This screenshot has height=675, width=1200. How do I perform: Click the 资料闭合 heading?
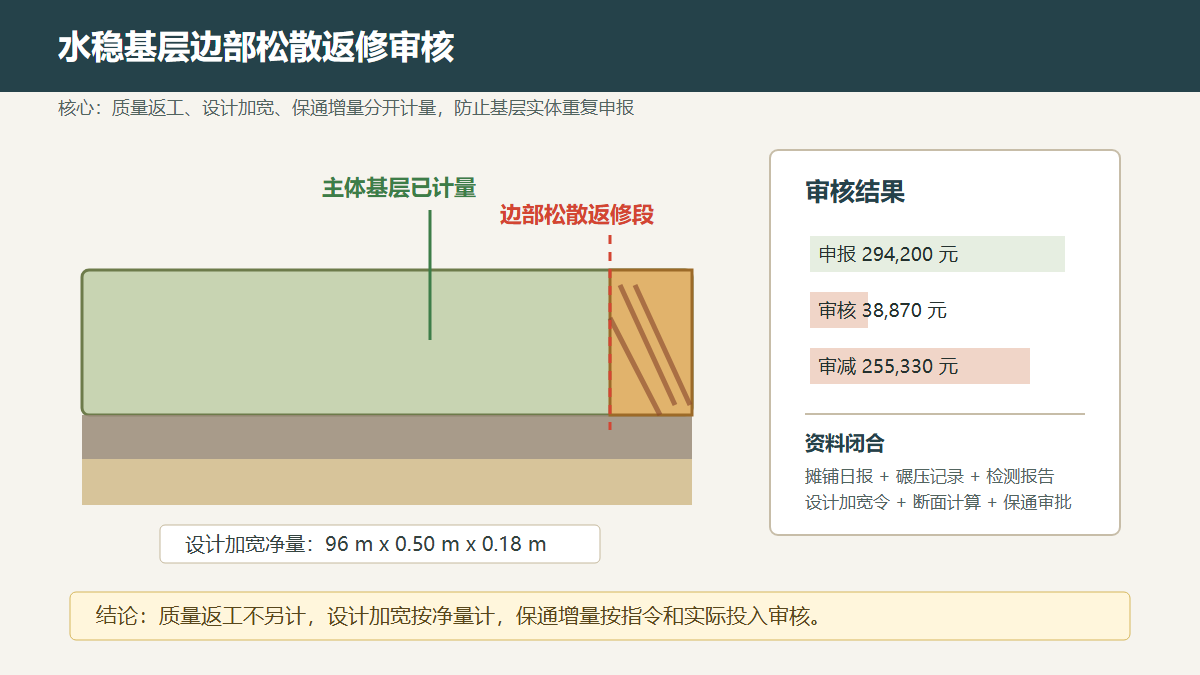click(845, 444)
